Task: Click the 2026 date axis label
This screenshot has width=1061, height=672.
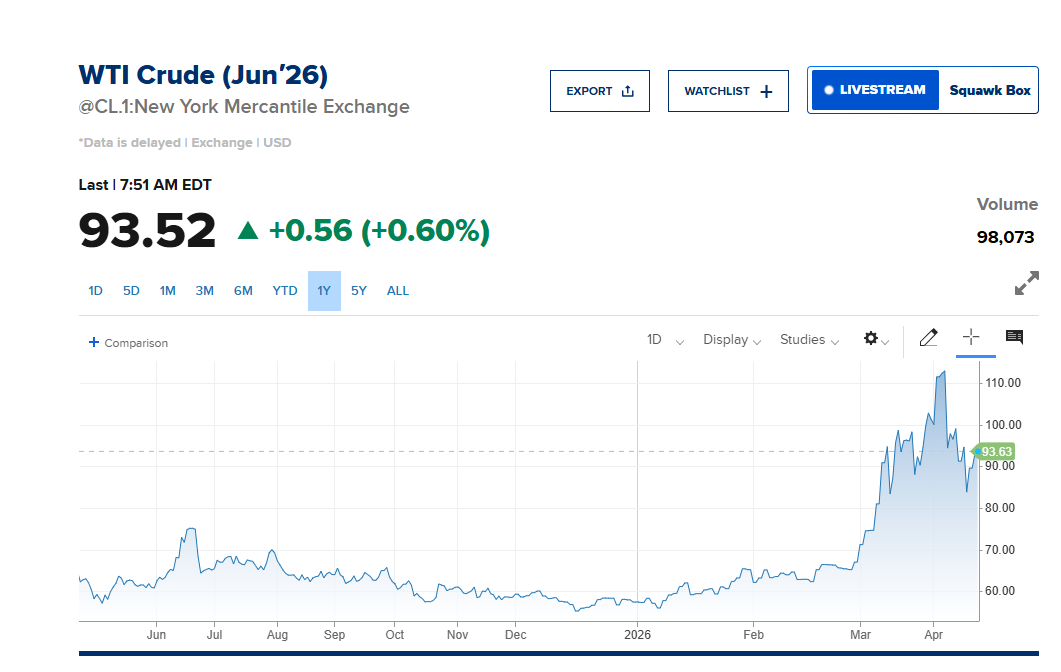Action: pyautogui.click(x=637, y=635)
